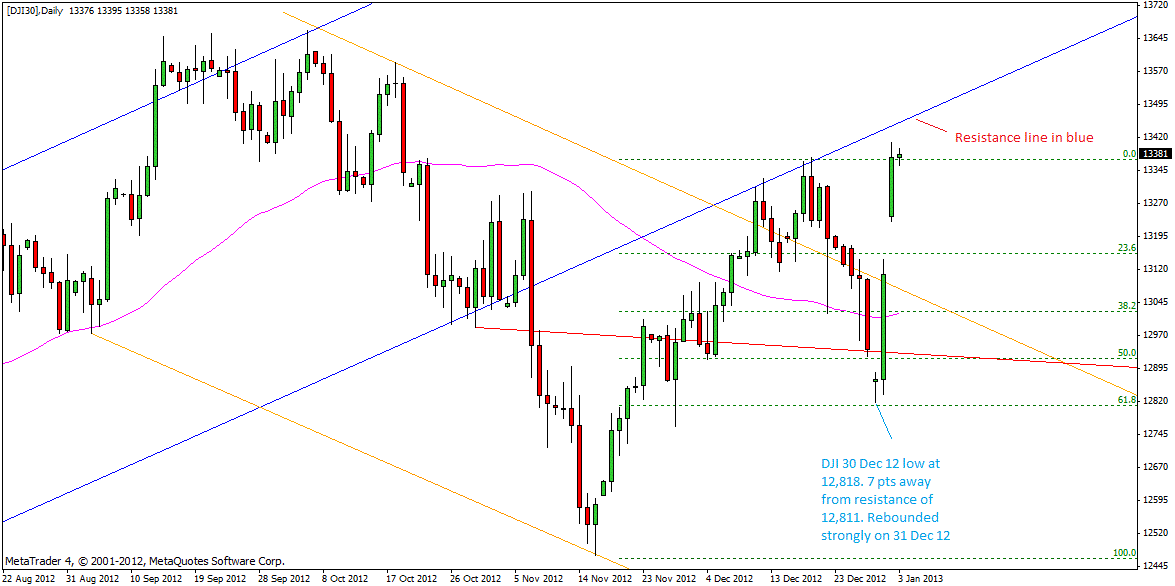Select the red arrow pointing to resistance line
Image resolution: width=1175 pixels, height=586 pixels.
pos(931,129)
